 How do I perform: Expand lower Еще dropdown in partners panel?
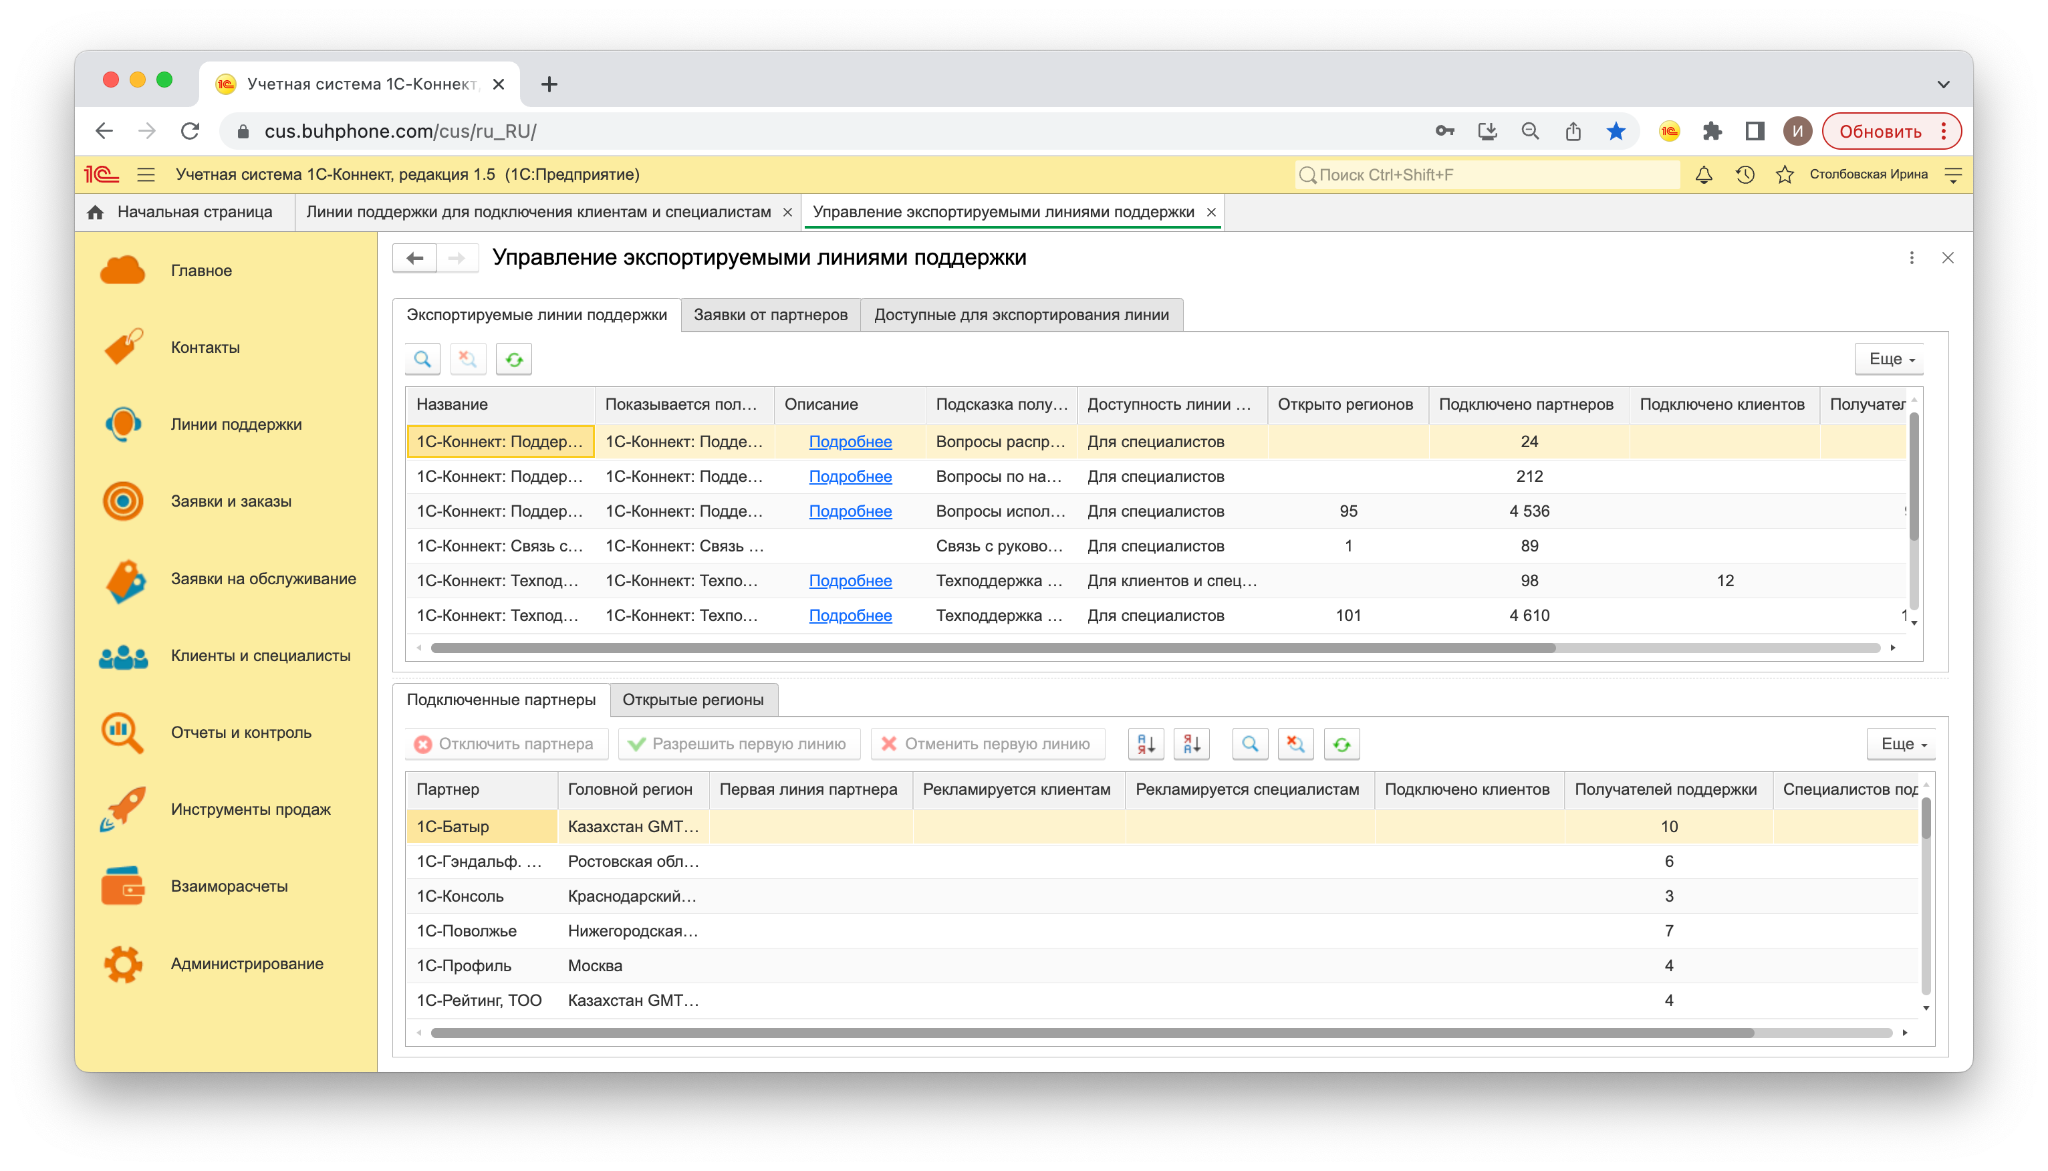pyautogui.click(x=1902, y=744)
